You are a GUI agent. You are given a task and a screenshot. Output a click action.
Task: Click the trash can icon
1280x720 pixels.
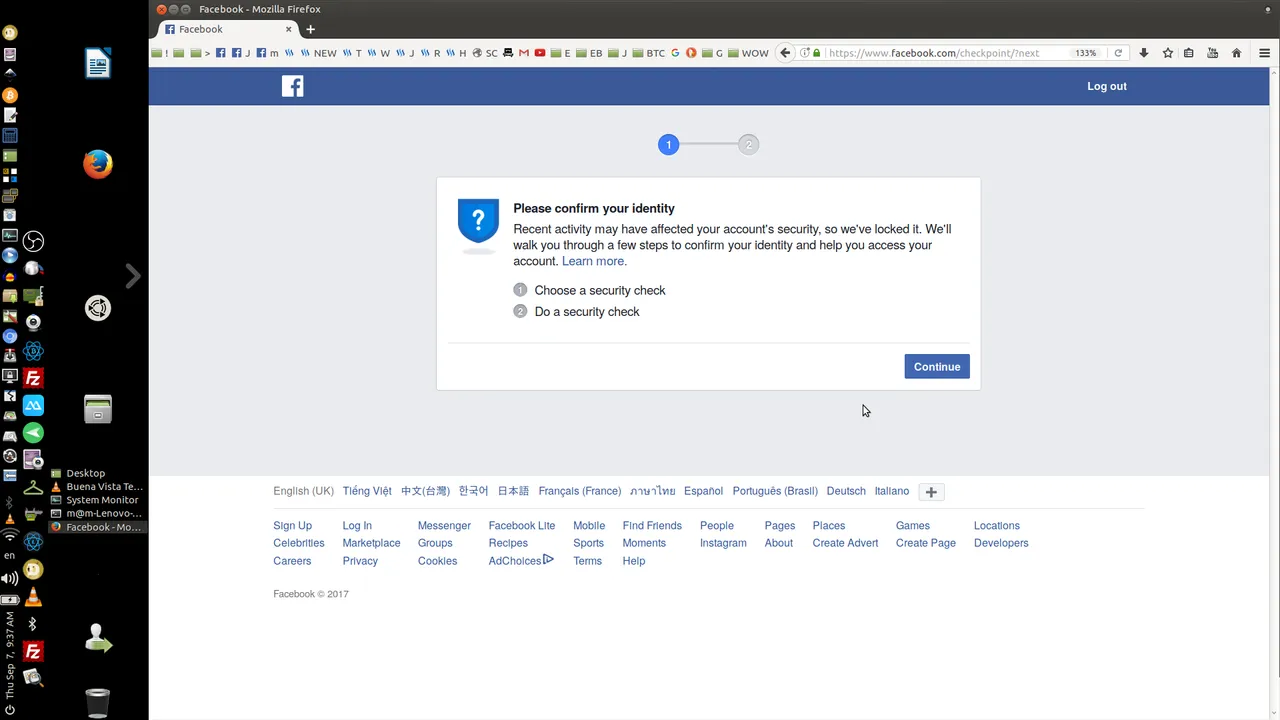click(97, 703)
